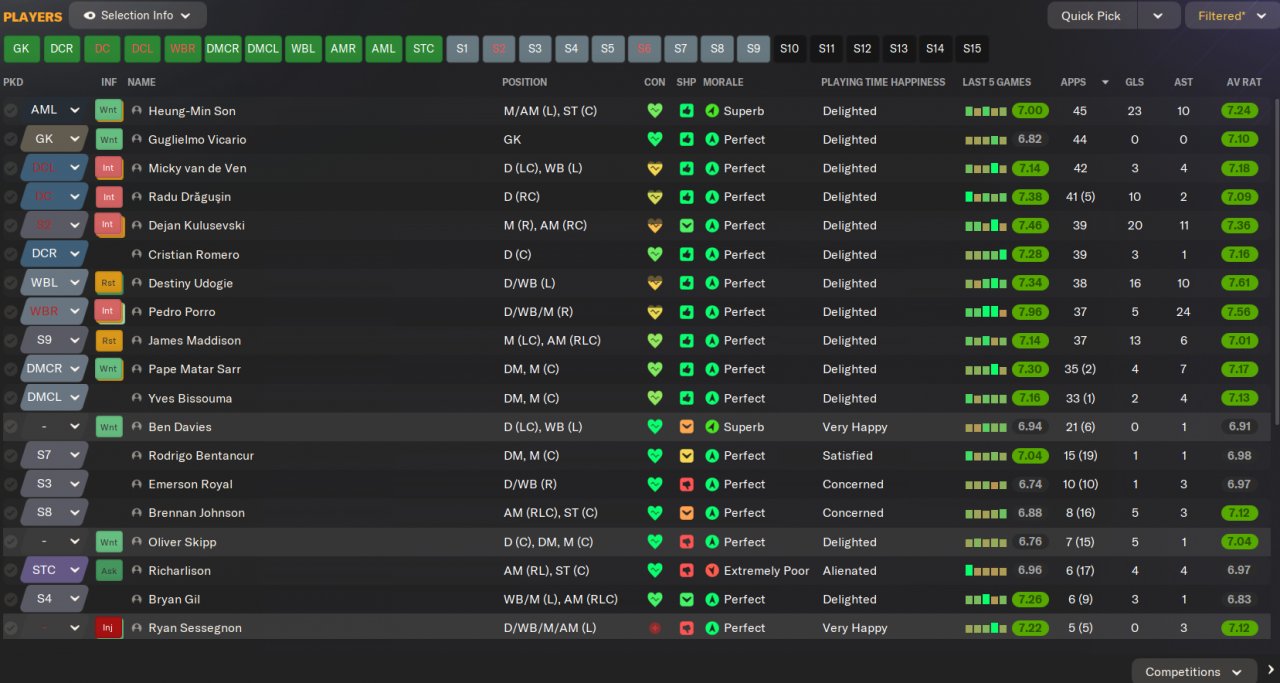Click the profile icon beside James Maddison

point(137,341)
